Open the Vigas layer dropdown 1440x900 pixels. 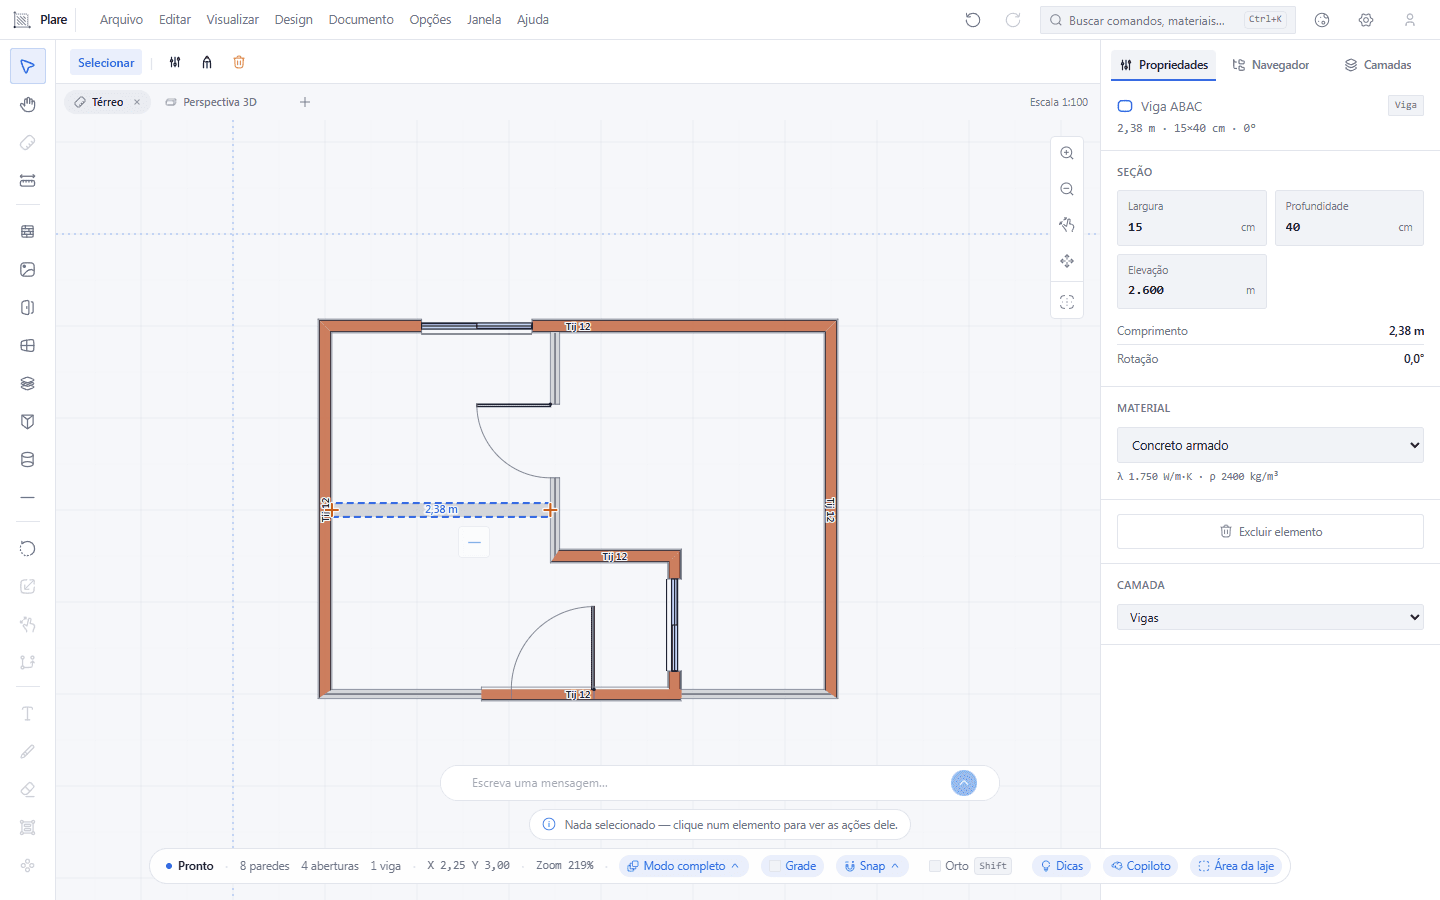pos(1270,618)
